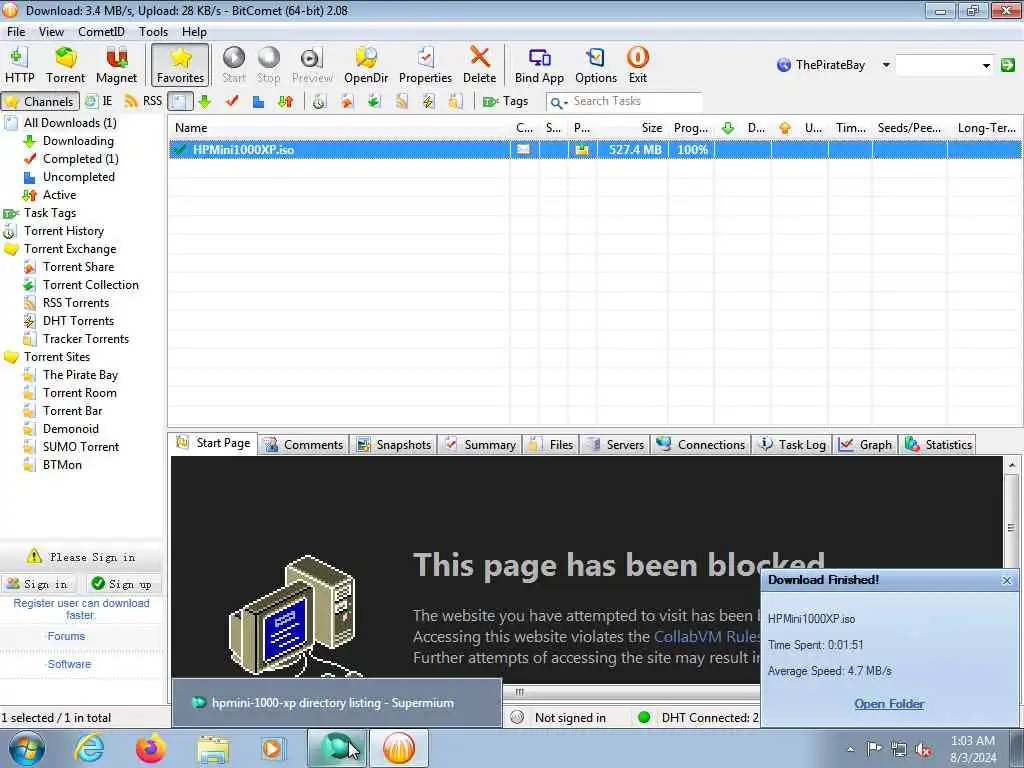Select All Downloads in sidebar
1024x768 pixels.
point(70,123)
